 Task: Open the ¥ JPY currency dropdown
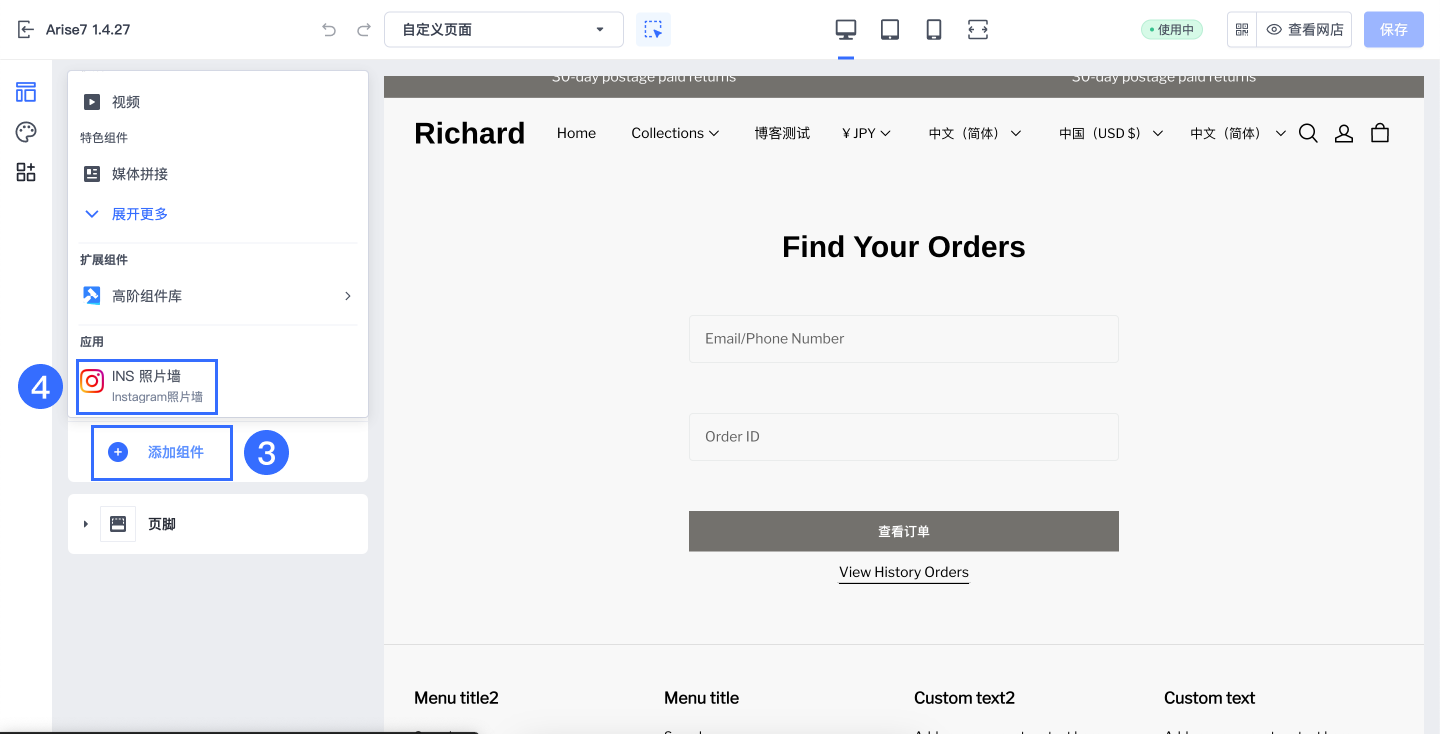point(866,133)
